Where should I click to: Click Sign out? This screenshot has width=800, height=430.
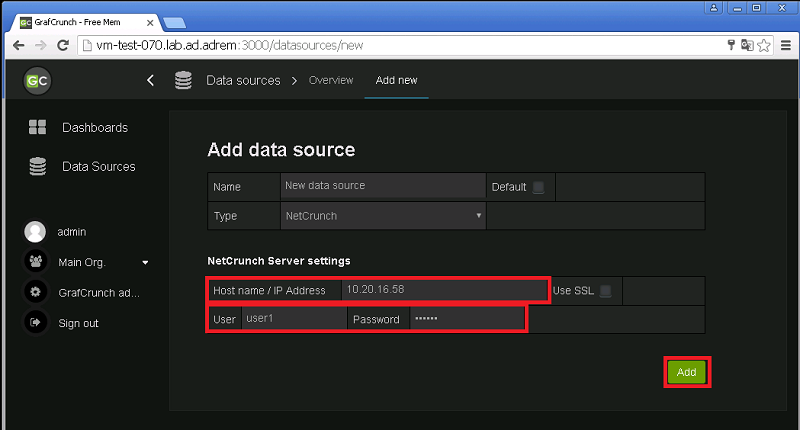[x=78, y=323]
